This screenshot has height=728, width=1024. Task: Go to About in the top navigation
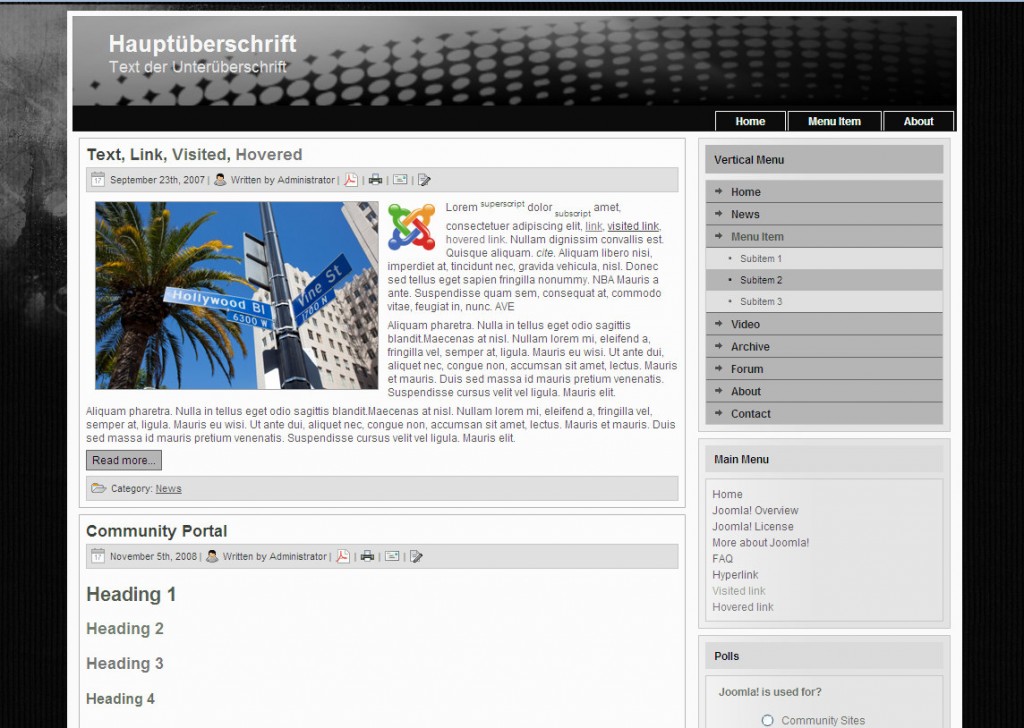pos(918,121)
